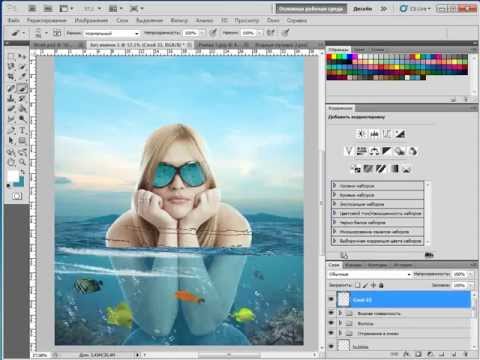The height and width of the screenshot is (360, 480).
Task: Select the Clone Stamp tool
Action: (11, 99)
